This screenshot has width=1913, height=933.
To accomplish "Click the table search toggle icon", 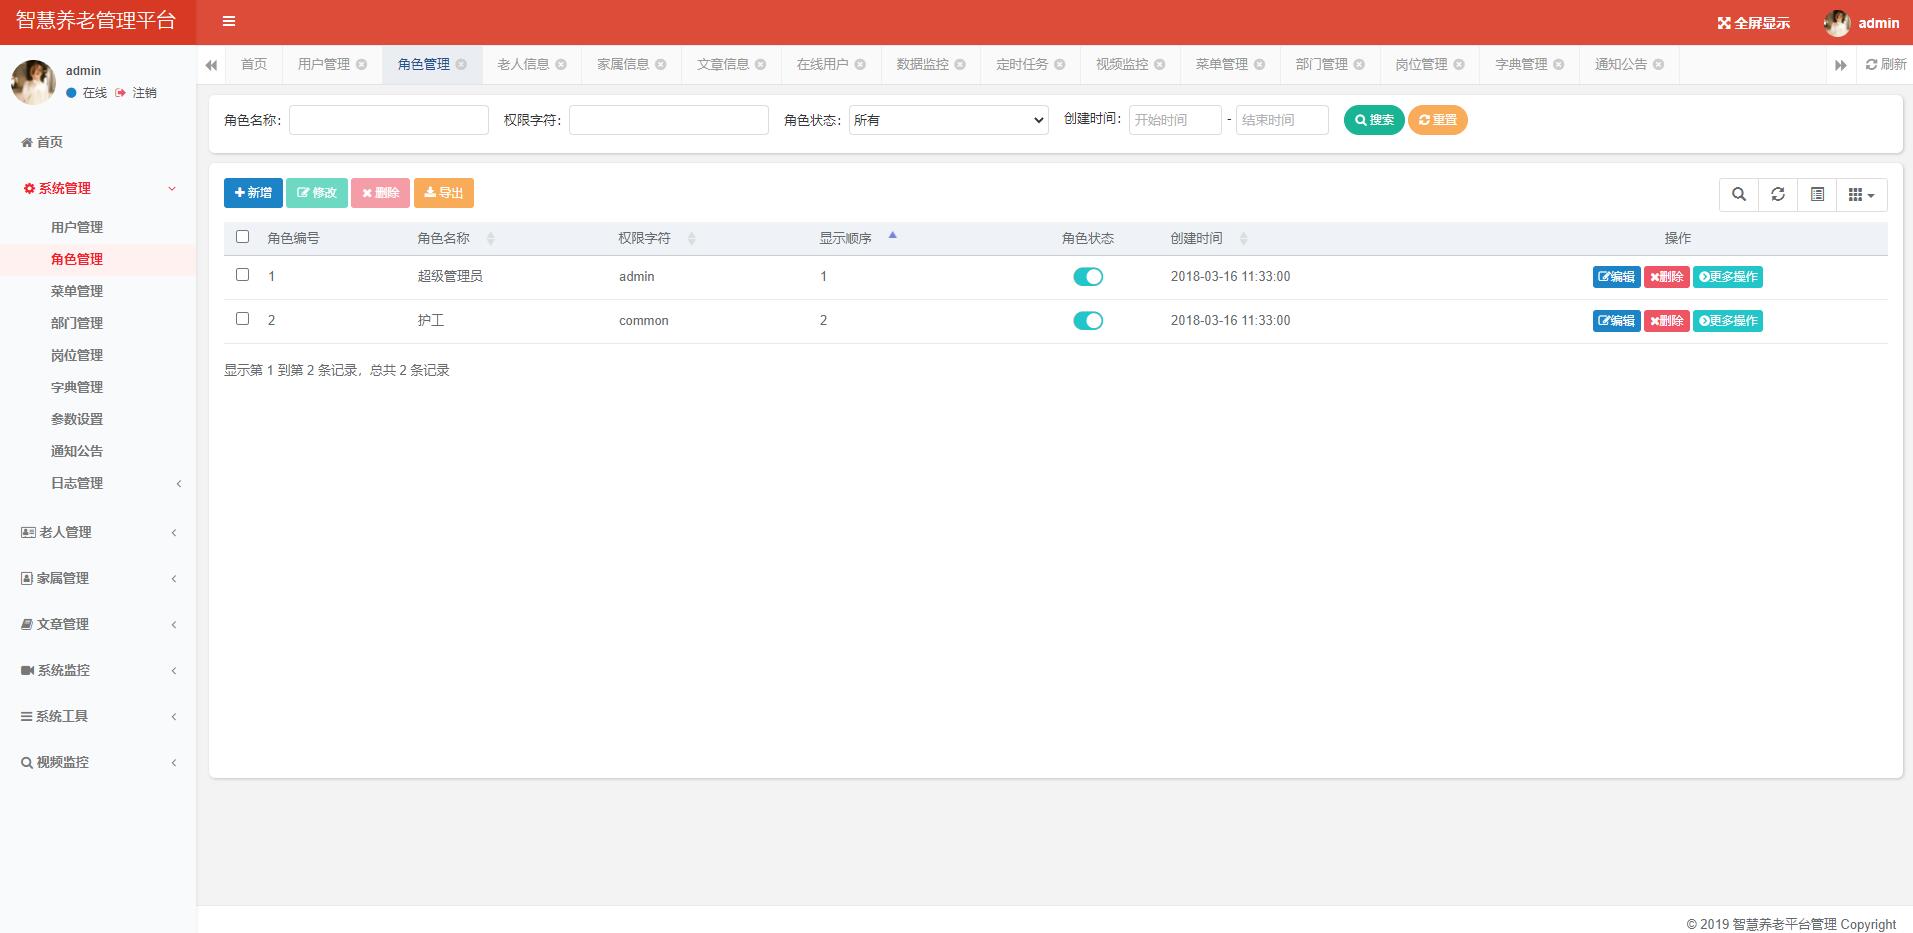I will pyautogui.click(x=1739, y=194).
